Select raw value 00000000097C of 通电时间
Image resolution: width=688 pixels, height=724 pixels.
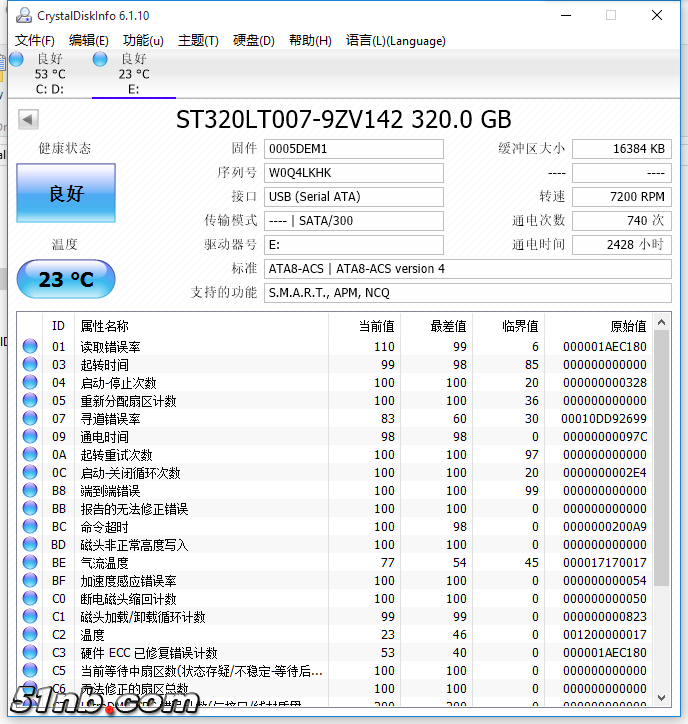(605, 437)
